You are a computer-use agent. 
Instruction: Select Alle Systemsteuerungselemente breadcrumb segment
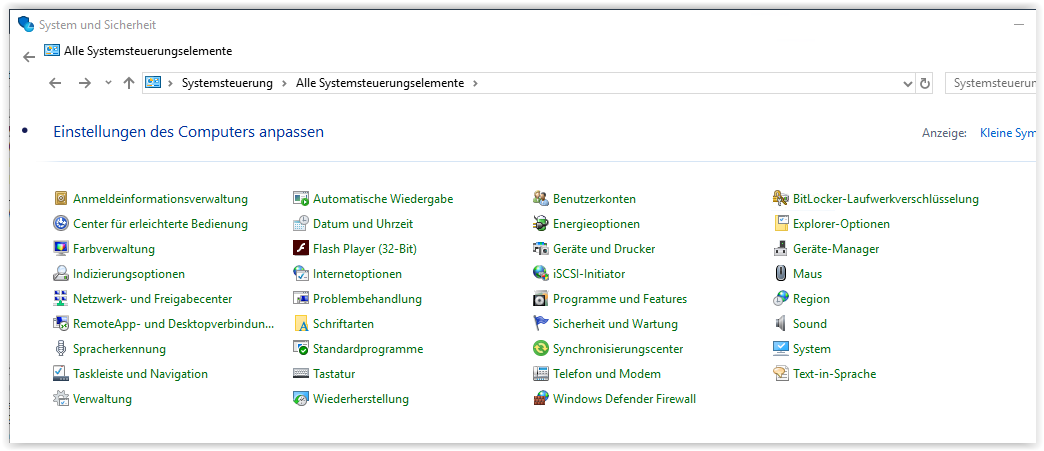pyautogui.click(x=380, y=84)
